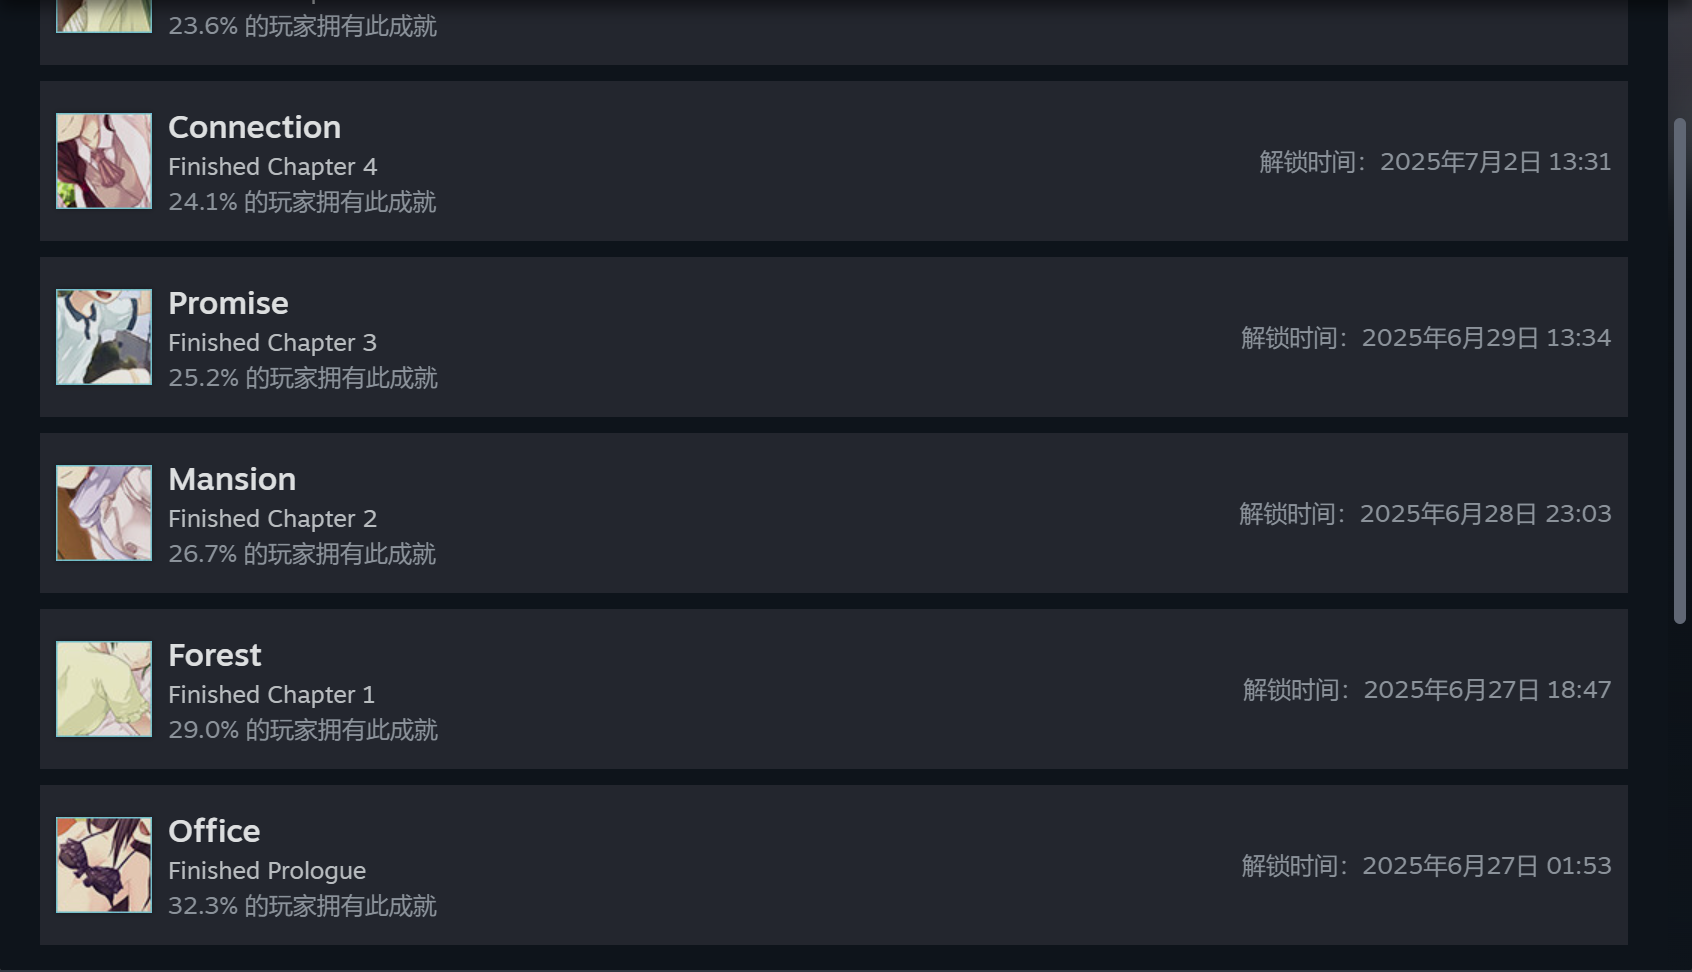Click the Forest achievement icon
This screenshot has height=972, width=1692.
click(104, 689)
